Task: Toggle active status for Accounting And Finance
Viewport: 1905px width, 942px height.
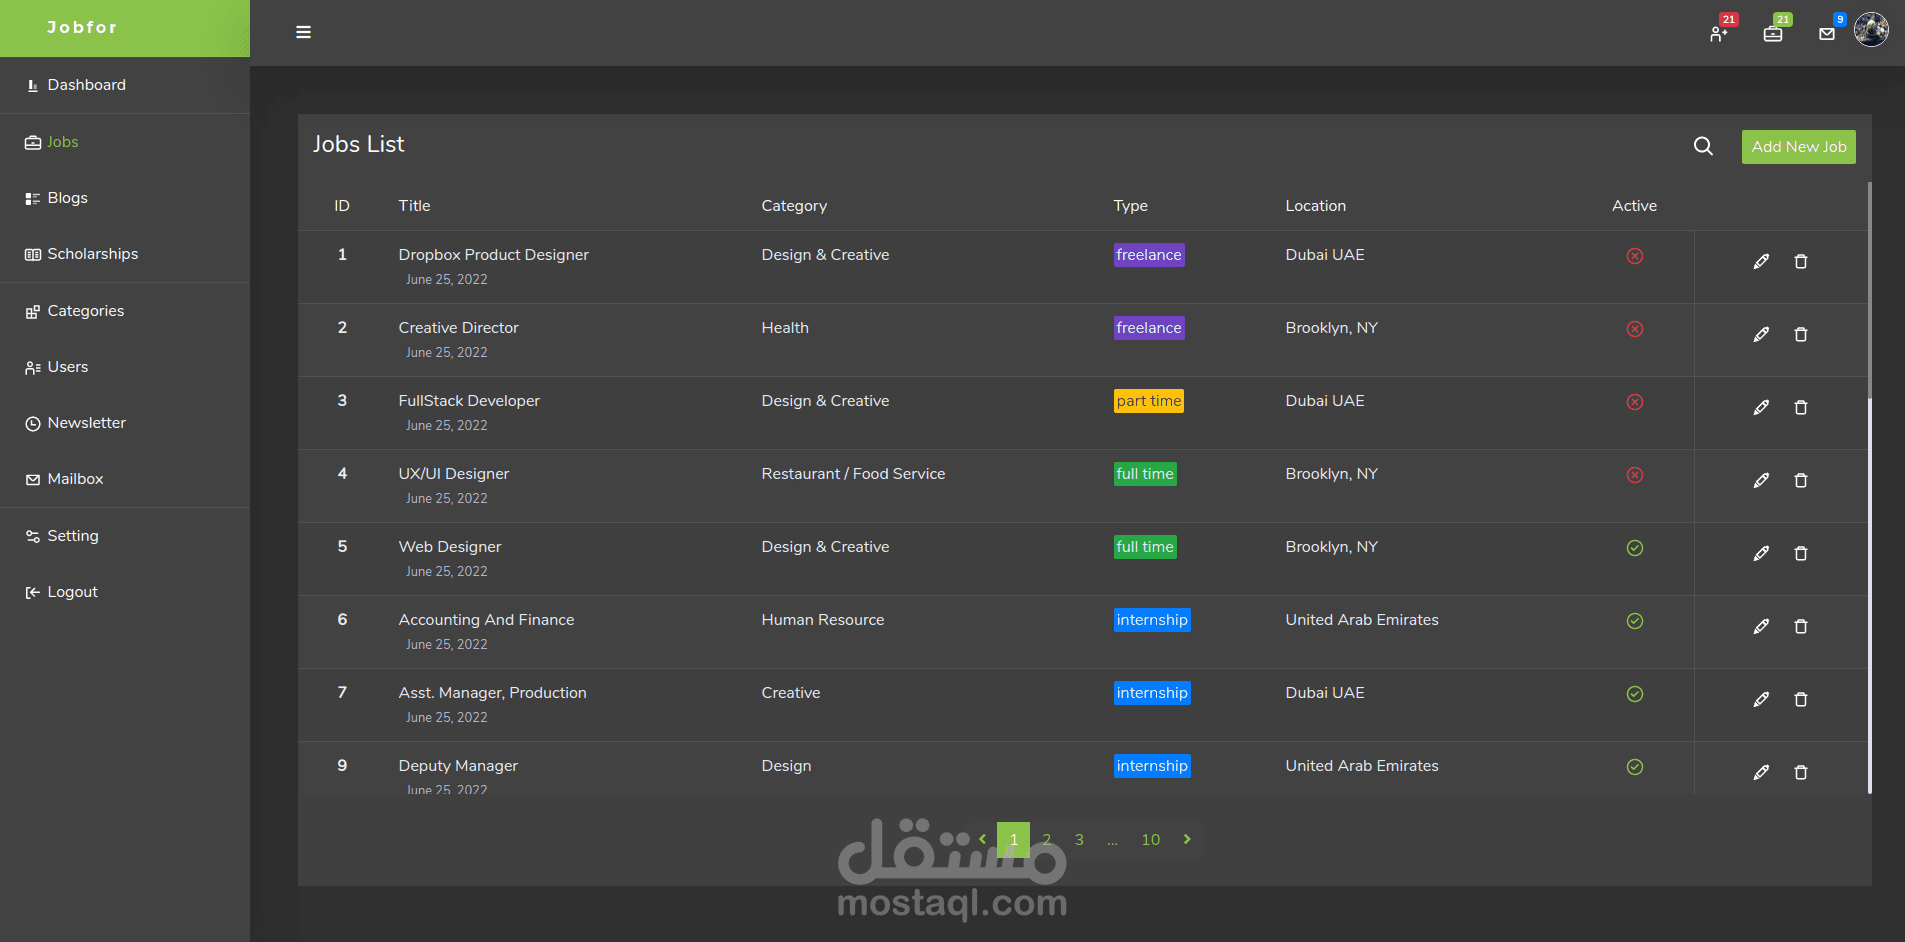Action: click(x=1635, y=621)
